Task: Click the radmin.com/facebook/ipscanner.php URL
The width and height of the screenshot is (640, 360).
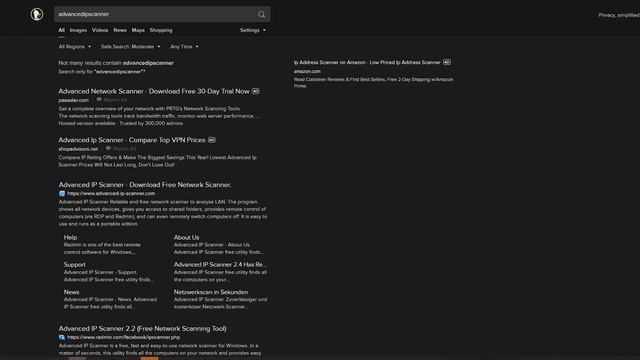Action: (x=124, y=337)
